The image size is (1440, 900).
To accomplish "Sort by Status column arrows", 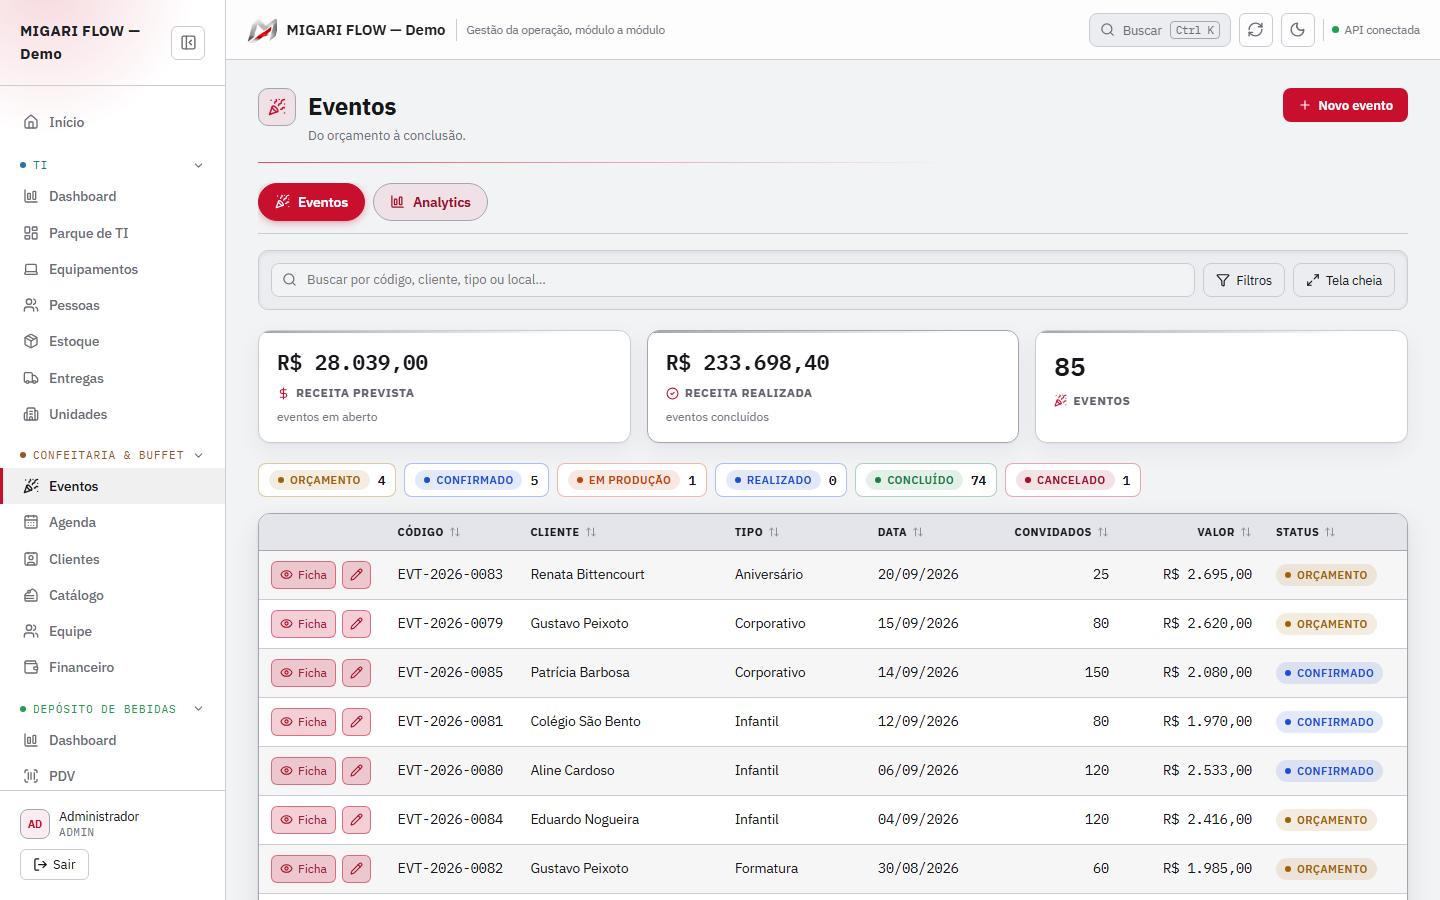I will tap(1330, 532).
